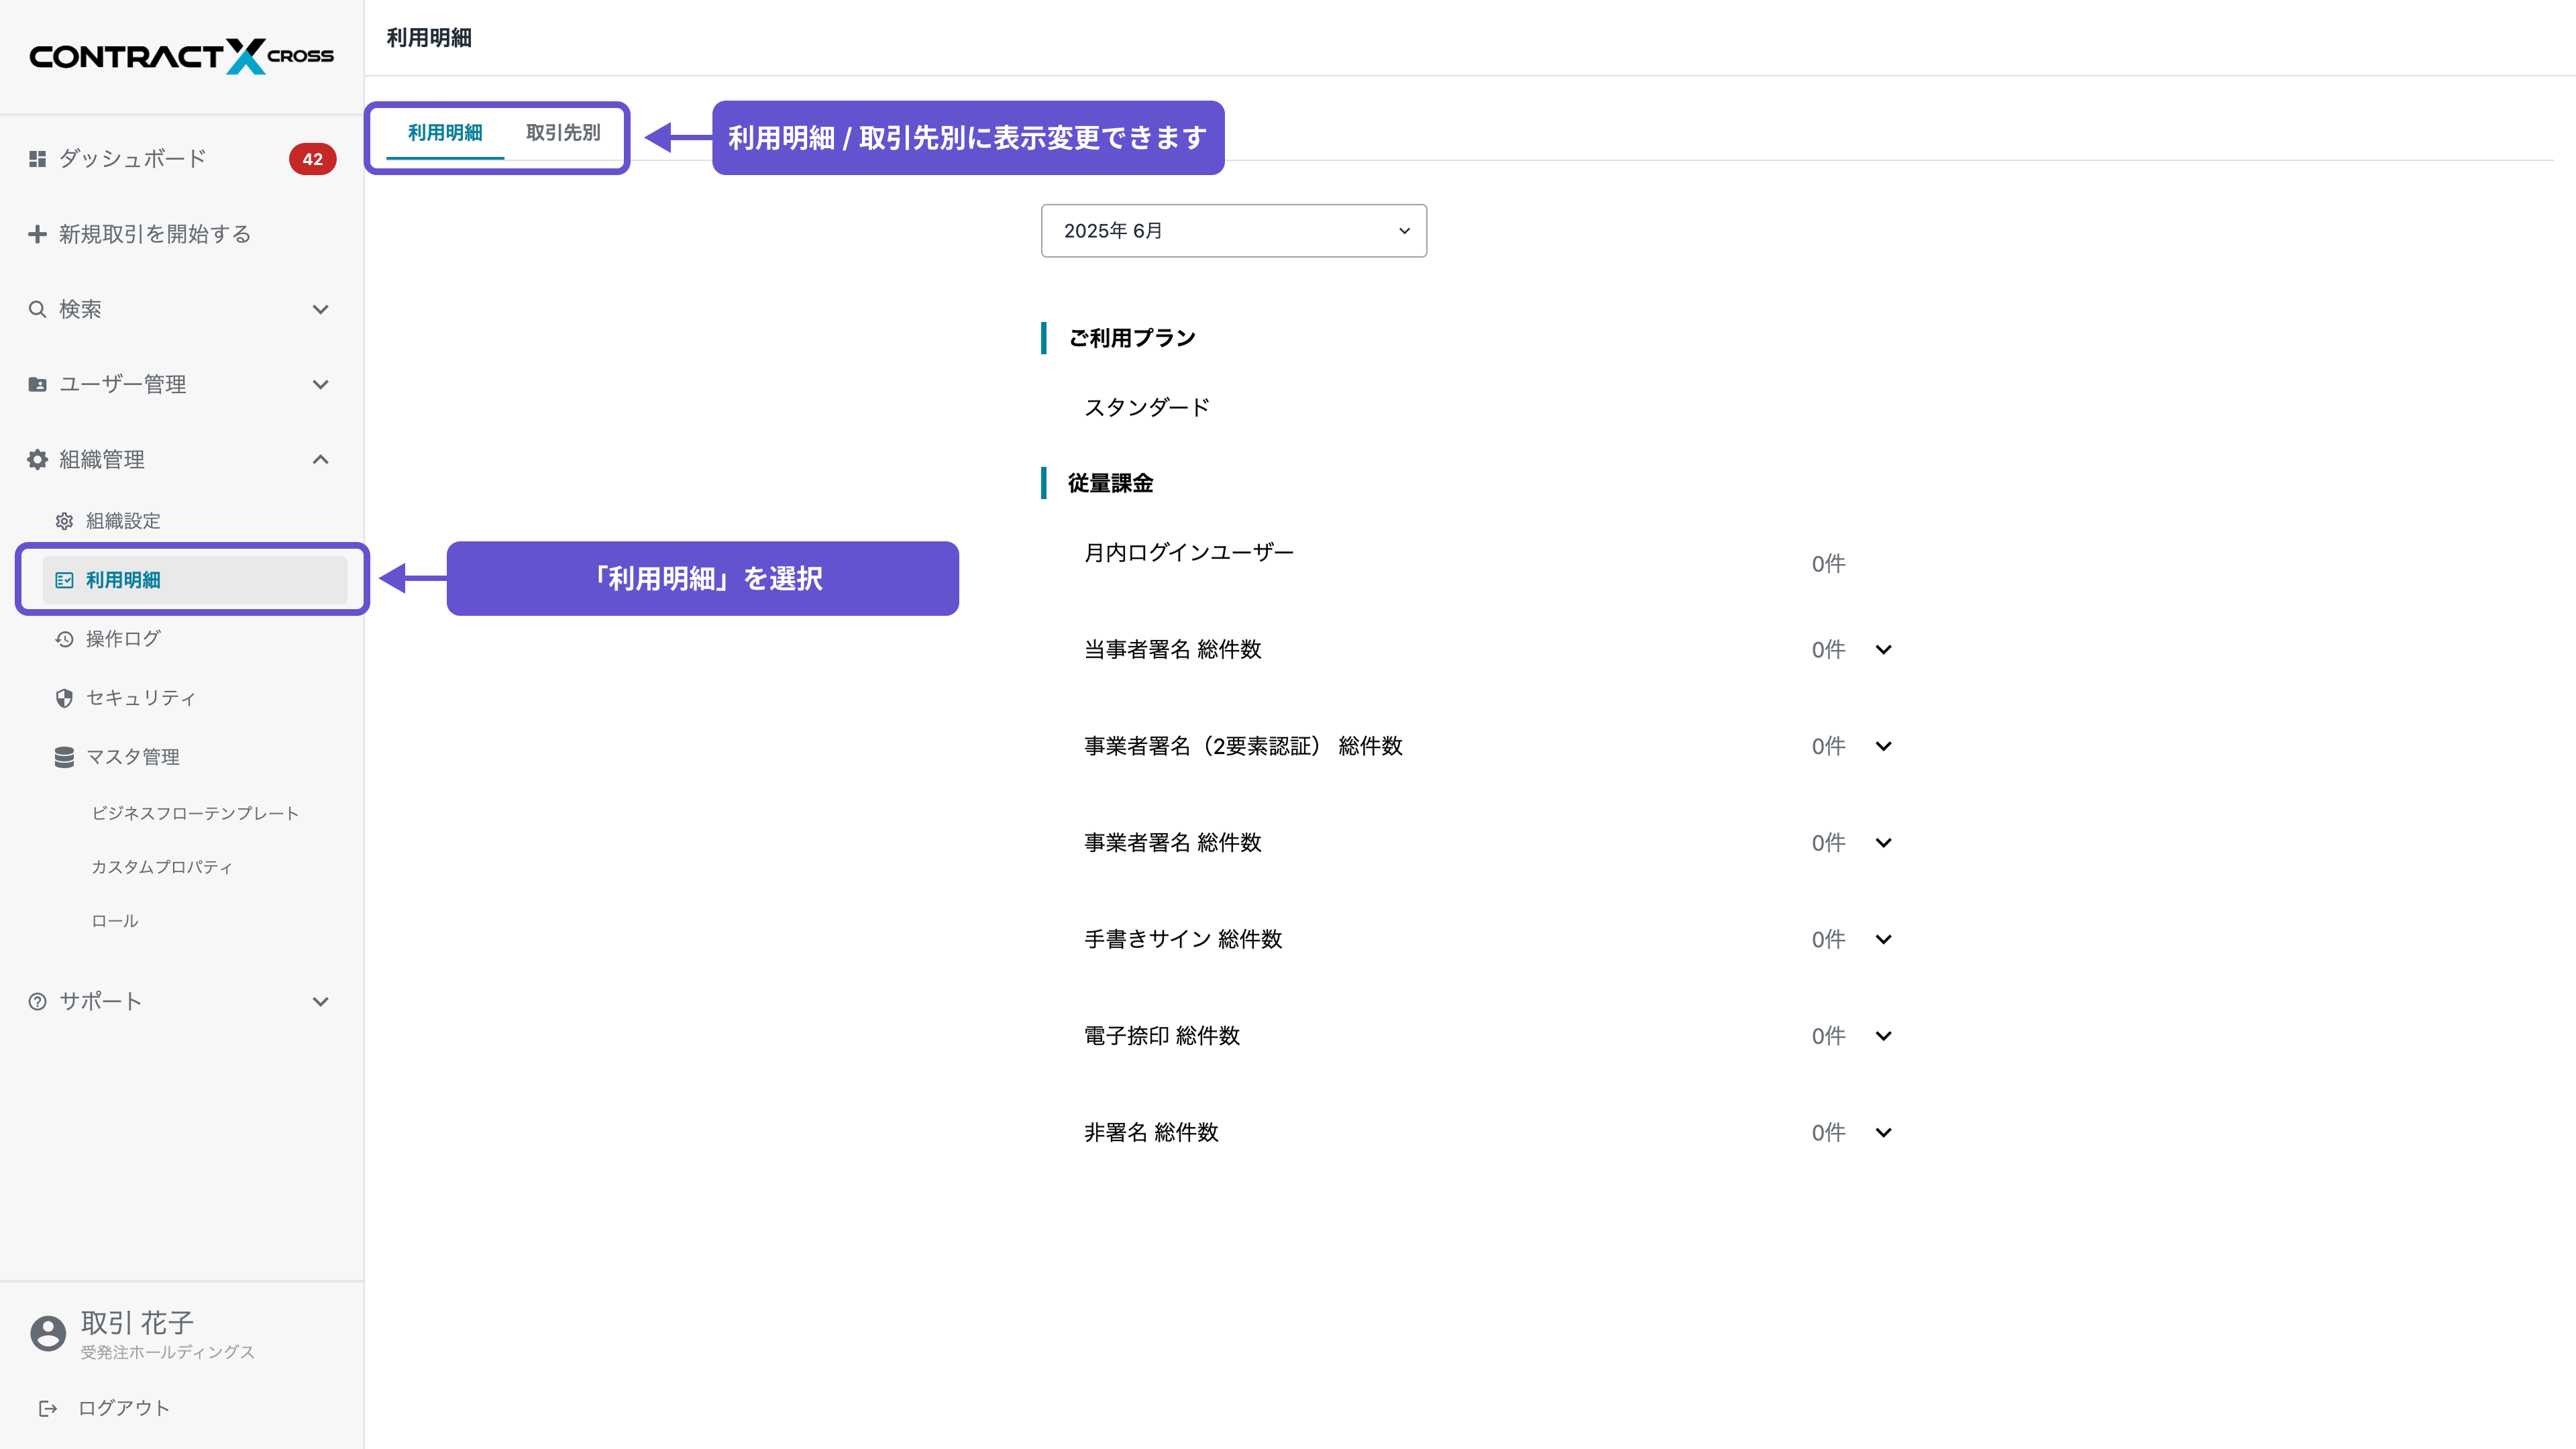Click the 組織管理 gear icon
2576x1449 pixels.
point(37,459)
